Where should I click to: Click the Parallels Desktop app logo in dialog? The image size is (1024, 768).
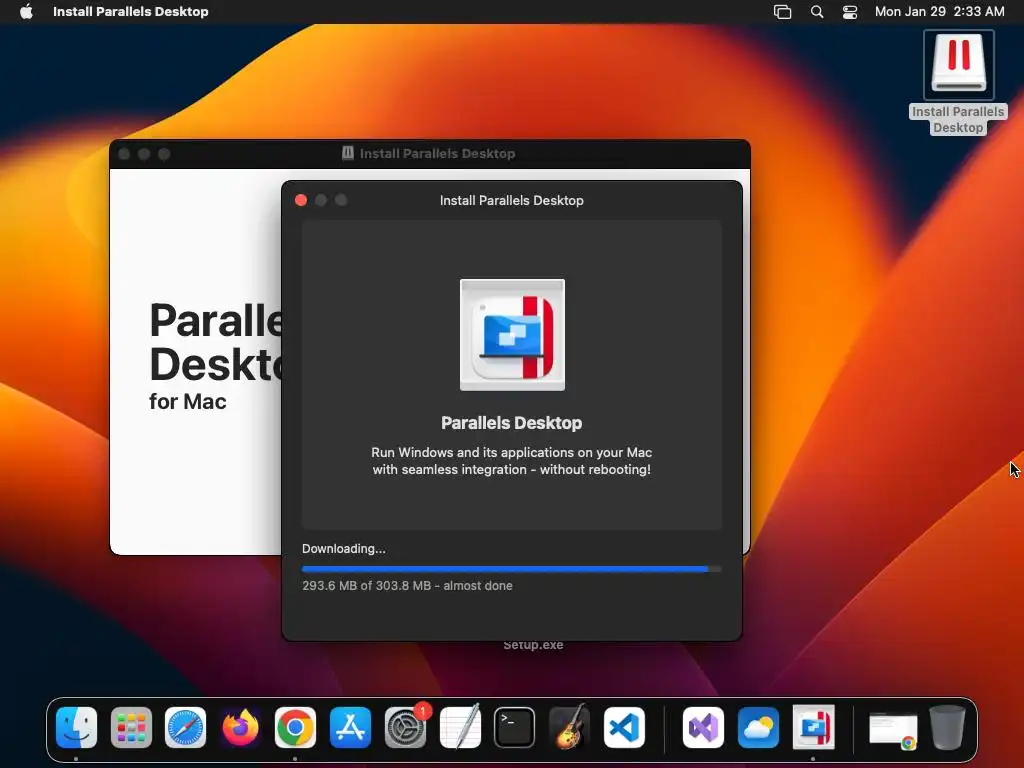[512, 335]
